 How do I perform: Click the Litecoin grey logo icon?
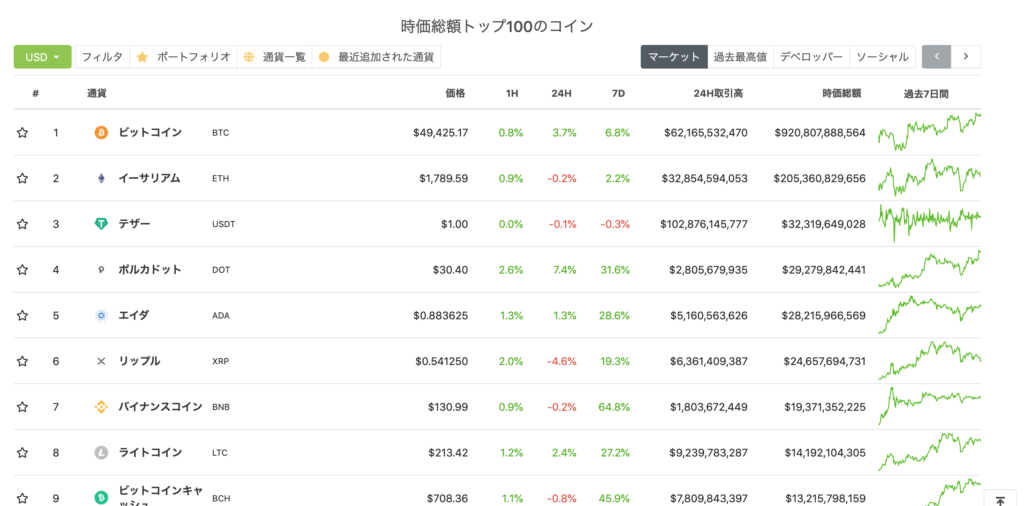[x=101, y=452]
